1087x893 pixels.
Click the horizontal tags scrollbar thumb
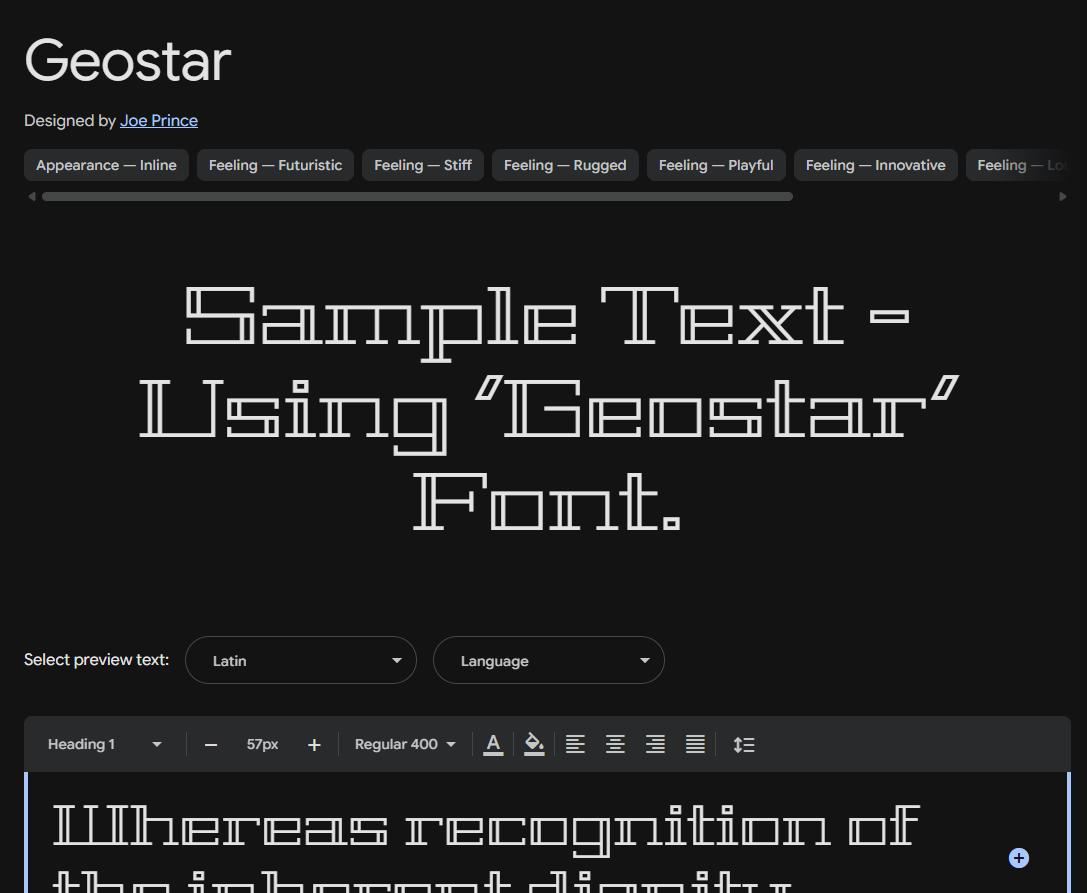click(417, 197)
